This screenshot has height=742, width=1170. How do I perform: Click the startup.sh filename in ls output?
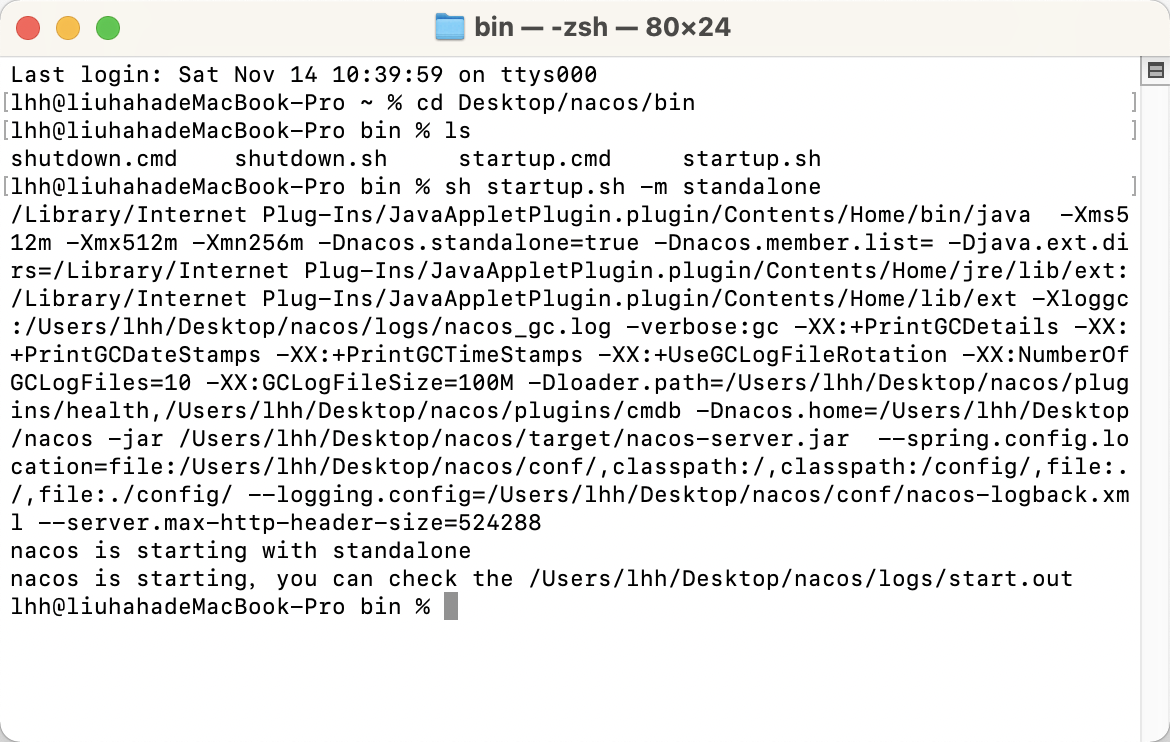[x=751, y=159]
